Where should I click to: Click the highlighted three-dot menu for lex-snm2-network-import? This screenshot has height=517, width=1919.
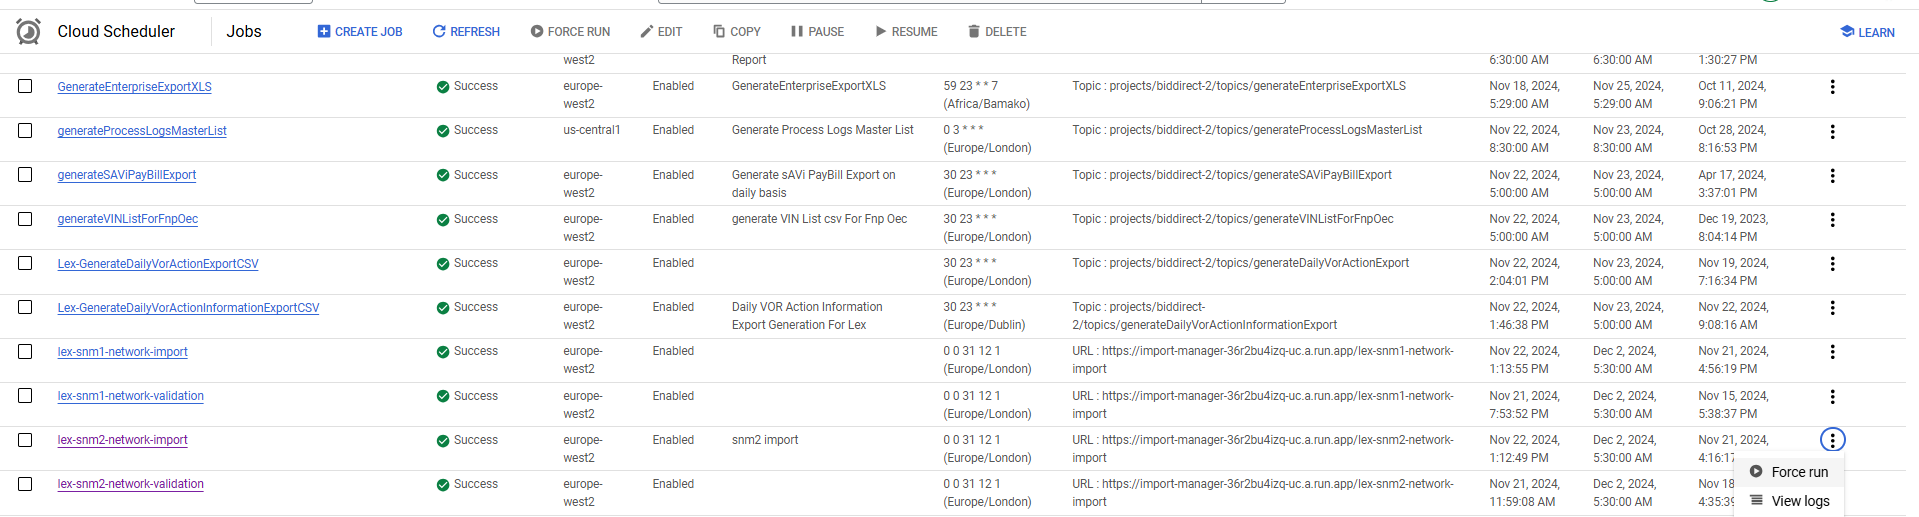point(1832,440)
